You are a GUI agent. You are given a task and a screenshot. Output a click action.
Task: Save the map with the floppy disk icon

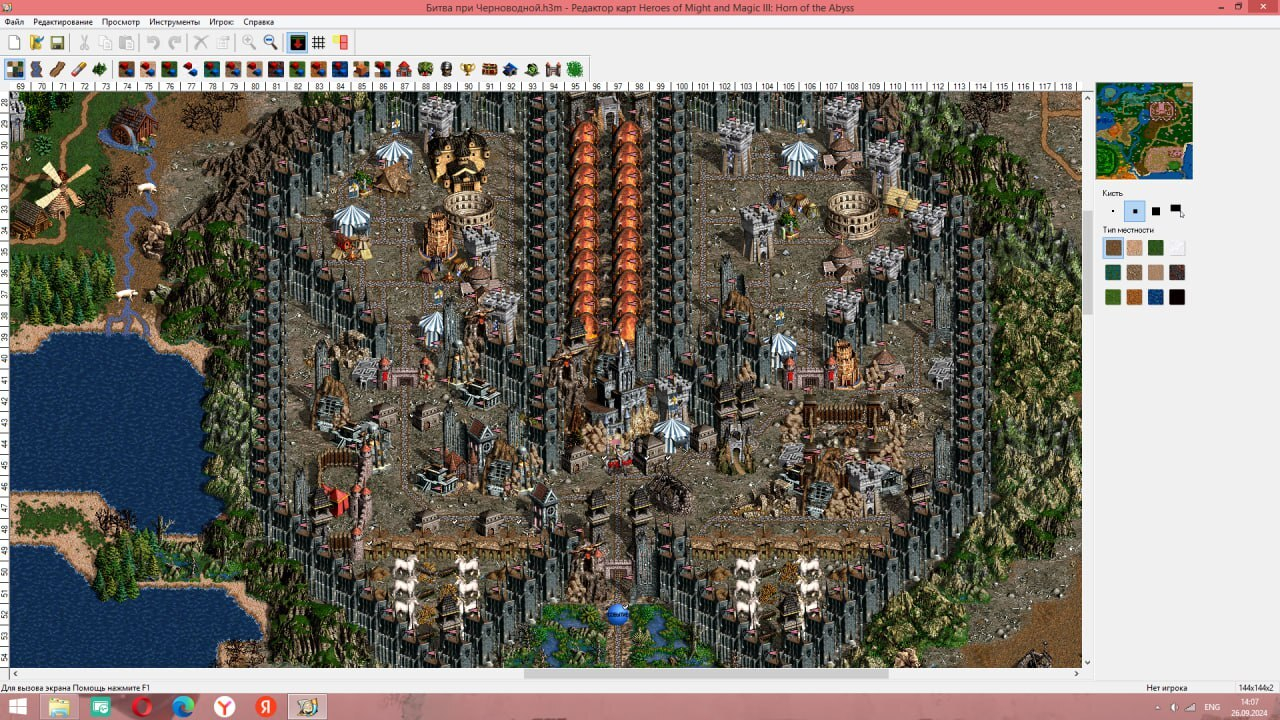[x=57, y=42]
